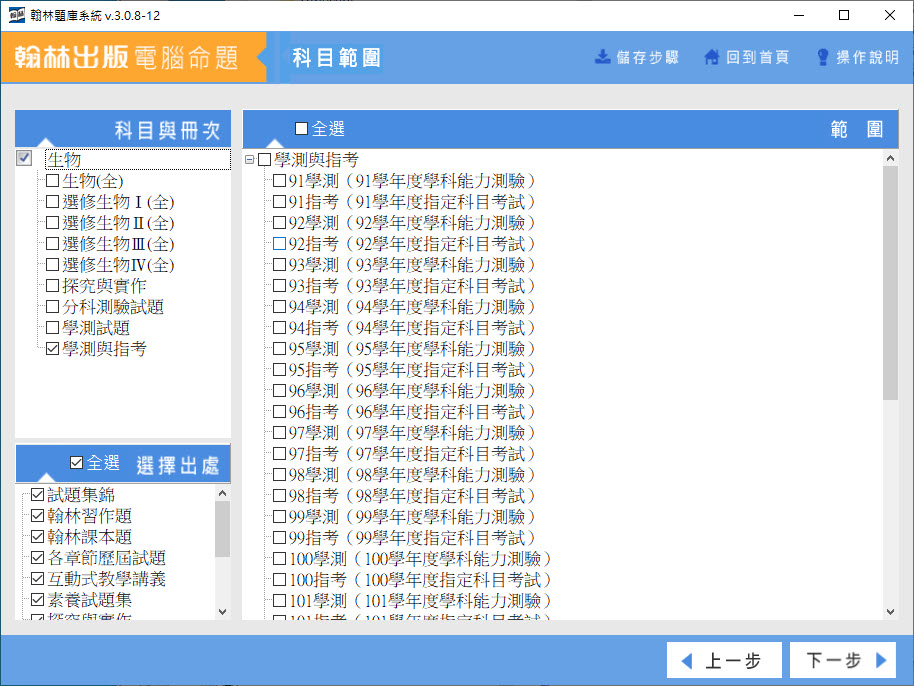Click the left arrow on 上一步

(x=687, y=661)
